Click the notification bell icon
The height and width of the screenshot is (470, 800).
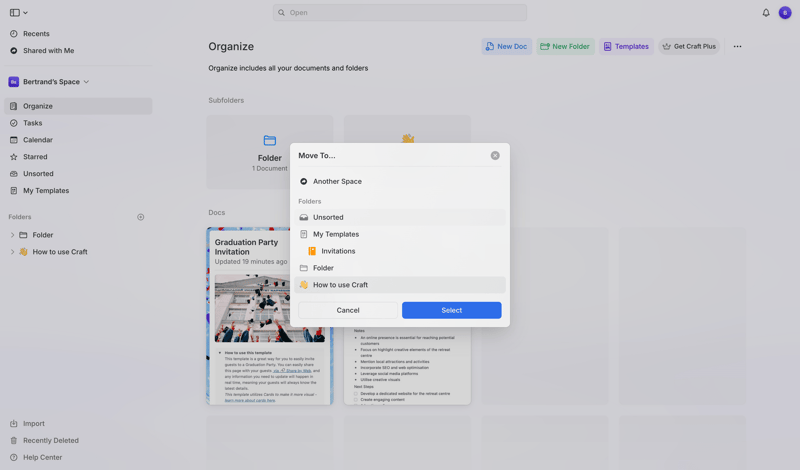[x=766, y=13]
